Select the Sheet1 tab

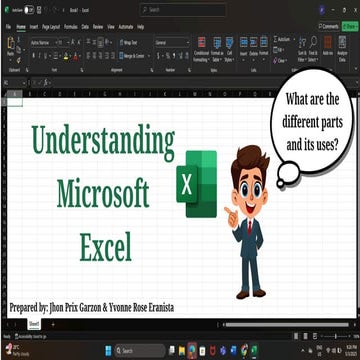(x=34, y=324)
